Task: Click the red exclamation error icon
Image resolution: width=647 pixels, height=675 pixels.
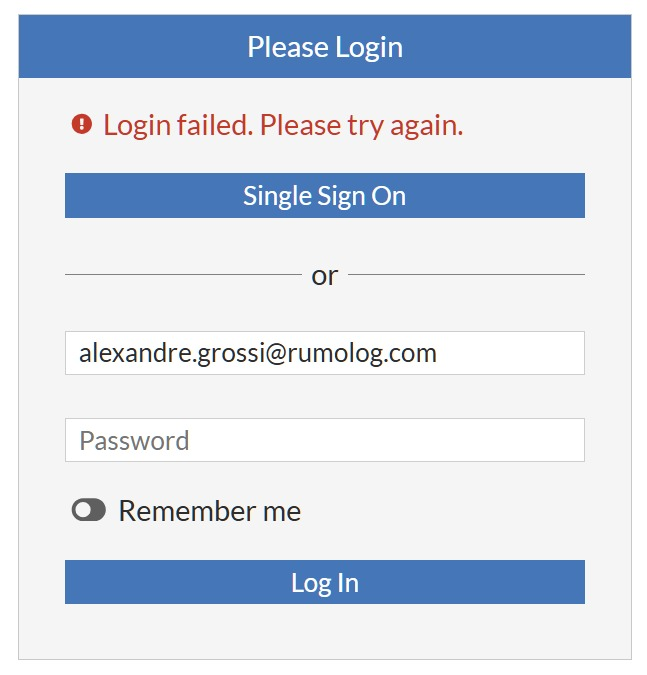Action: pos(82,124)
